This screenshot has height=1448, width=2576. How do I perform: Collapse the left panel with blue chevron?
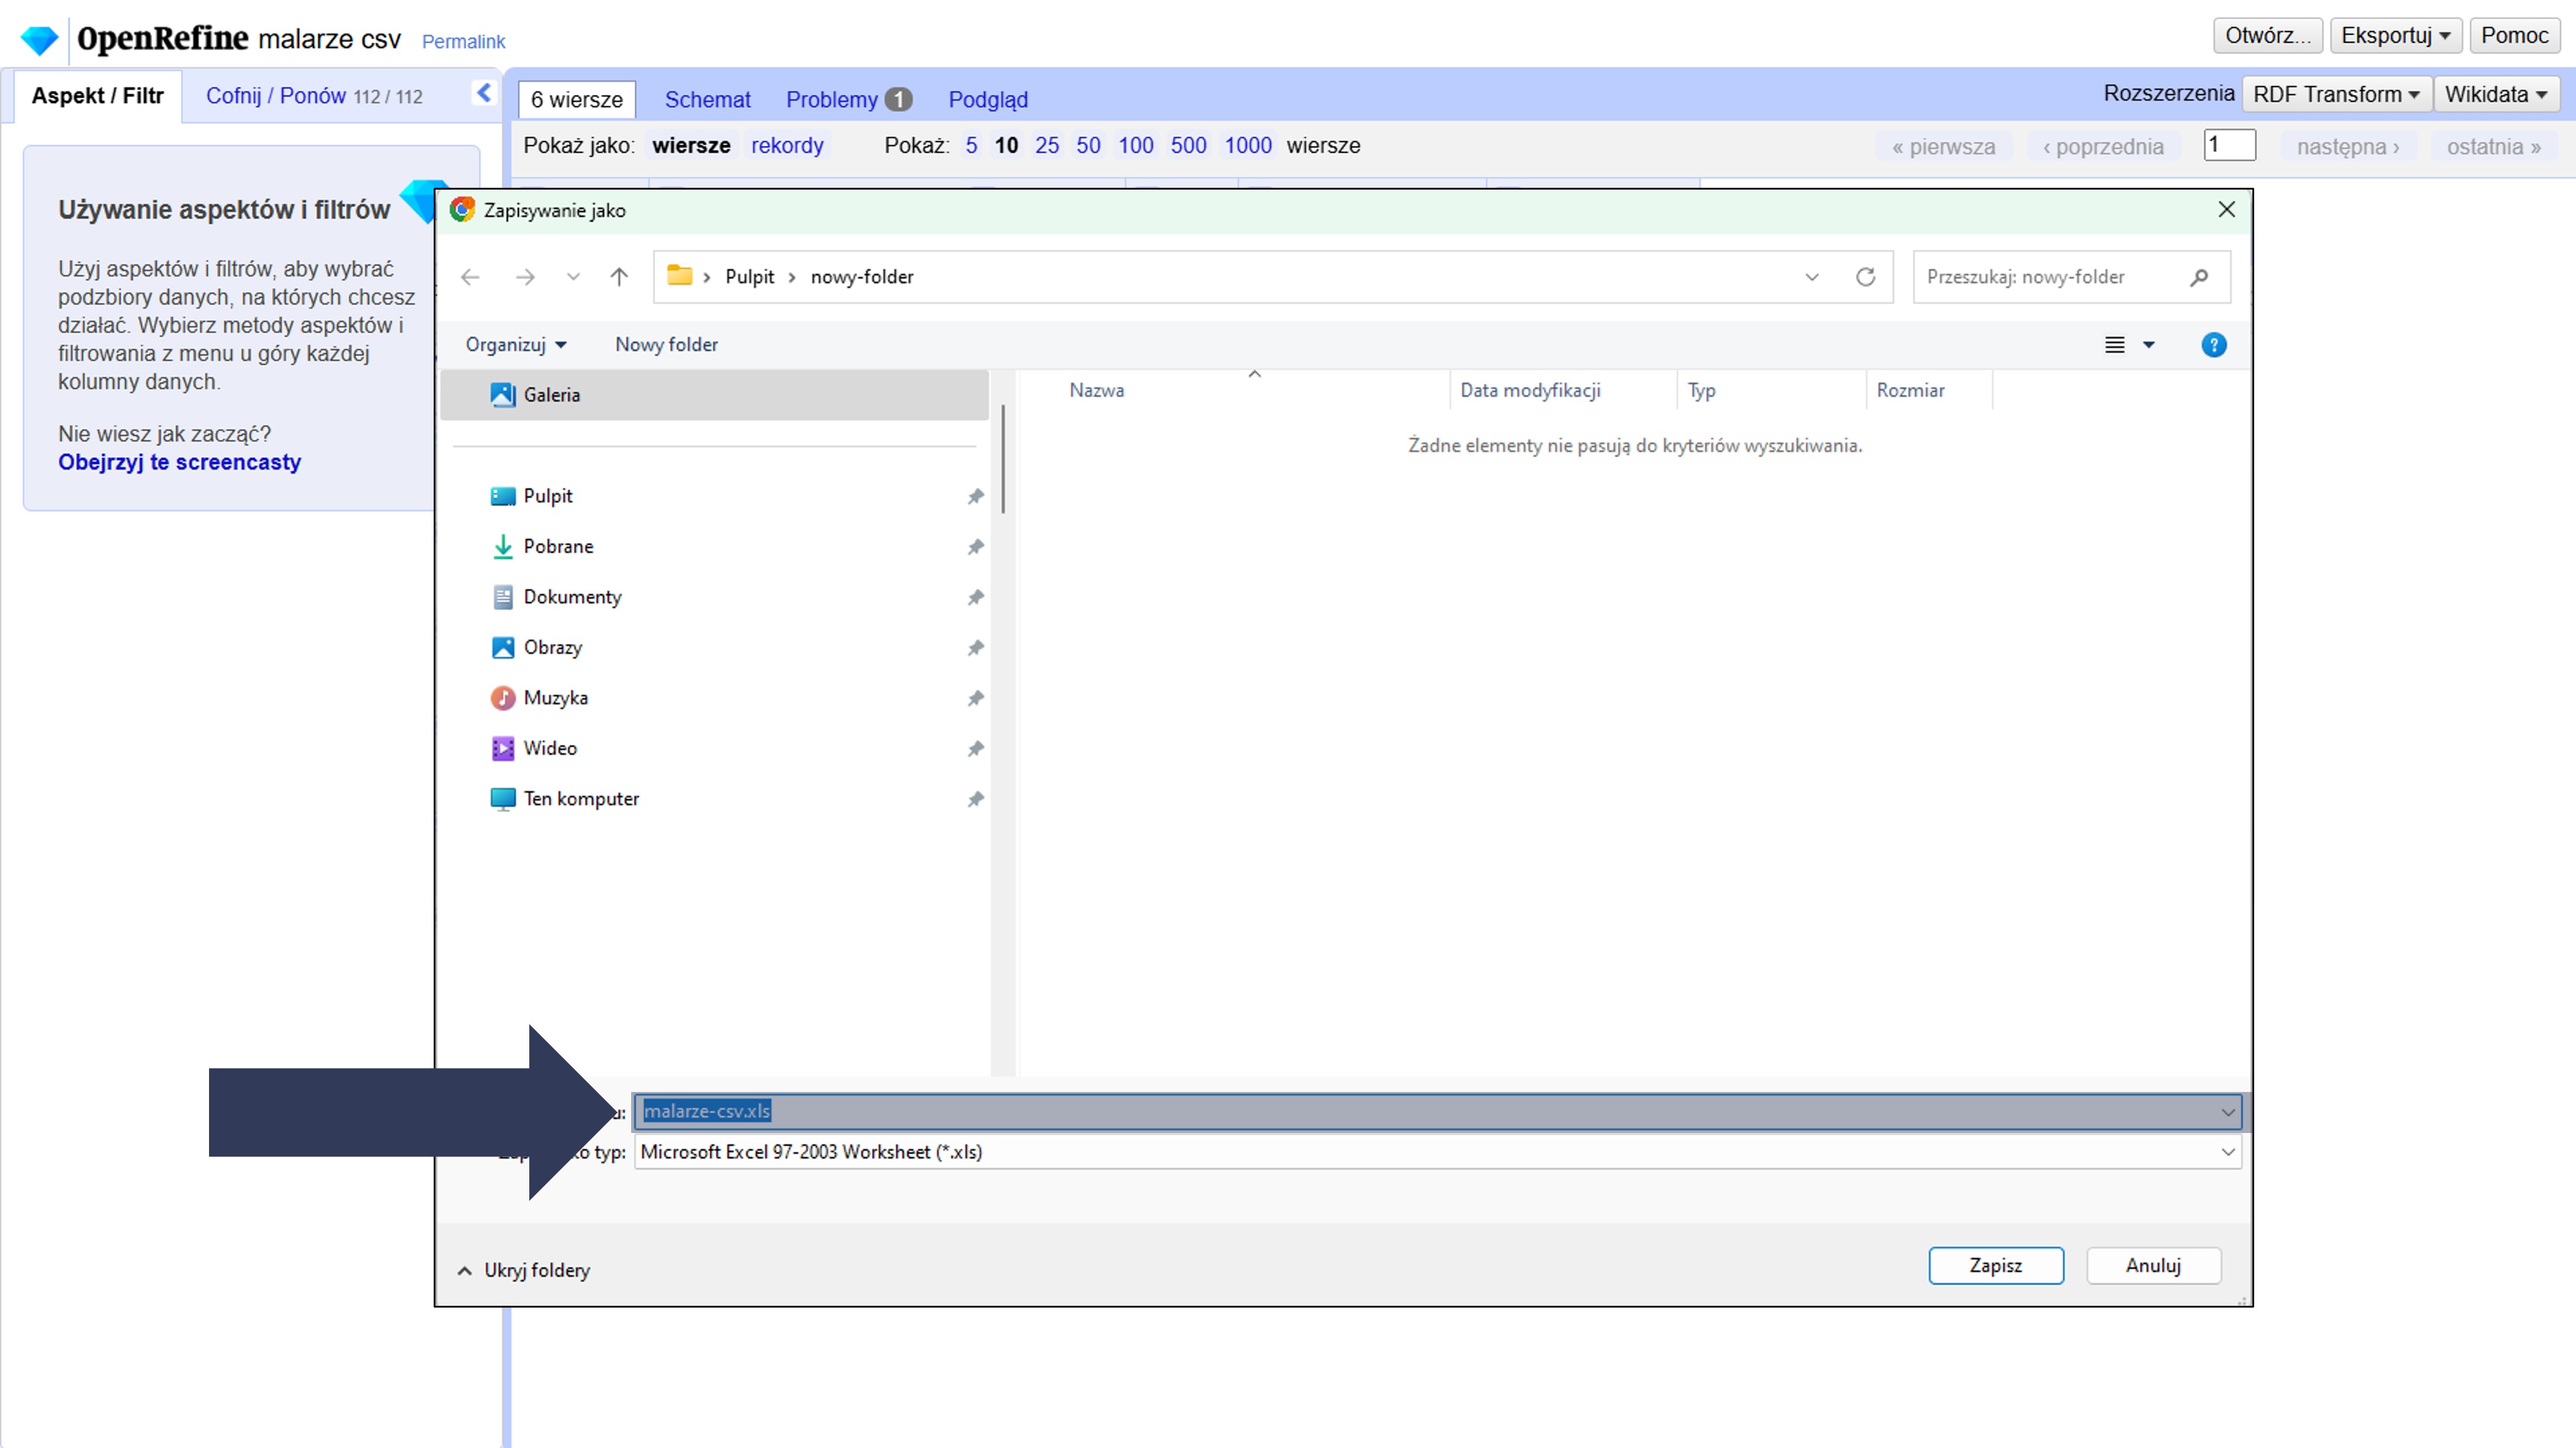484,93
